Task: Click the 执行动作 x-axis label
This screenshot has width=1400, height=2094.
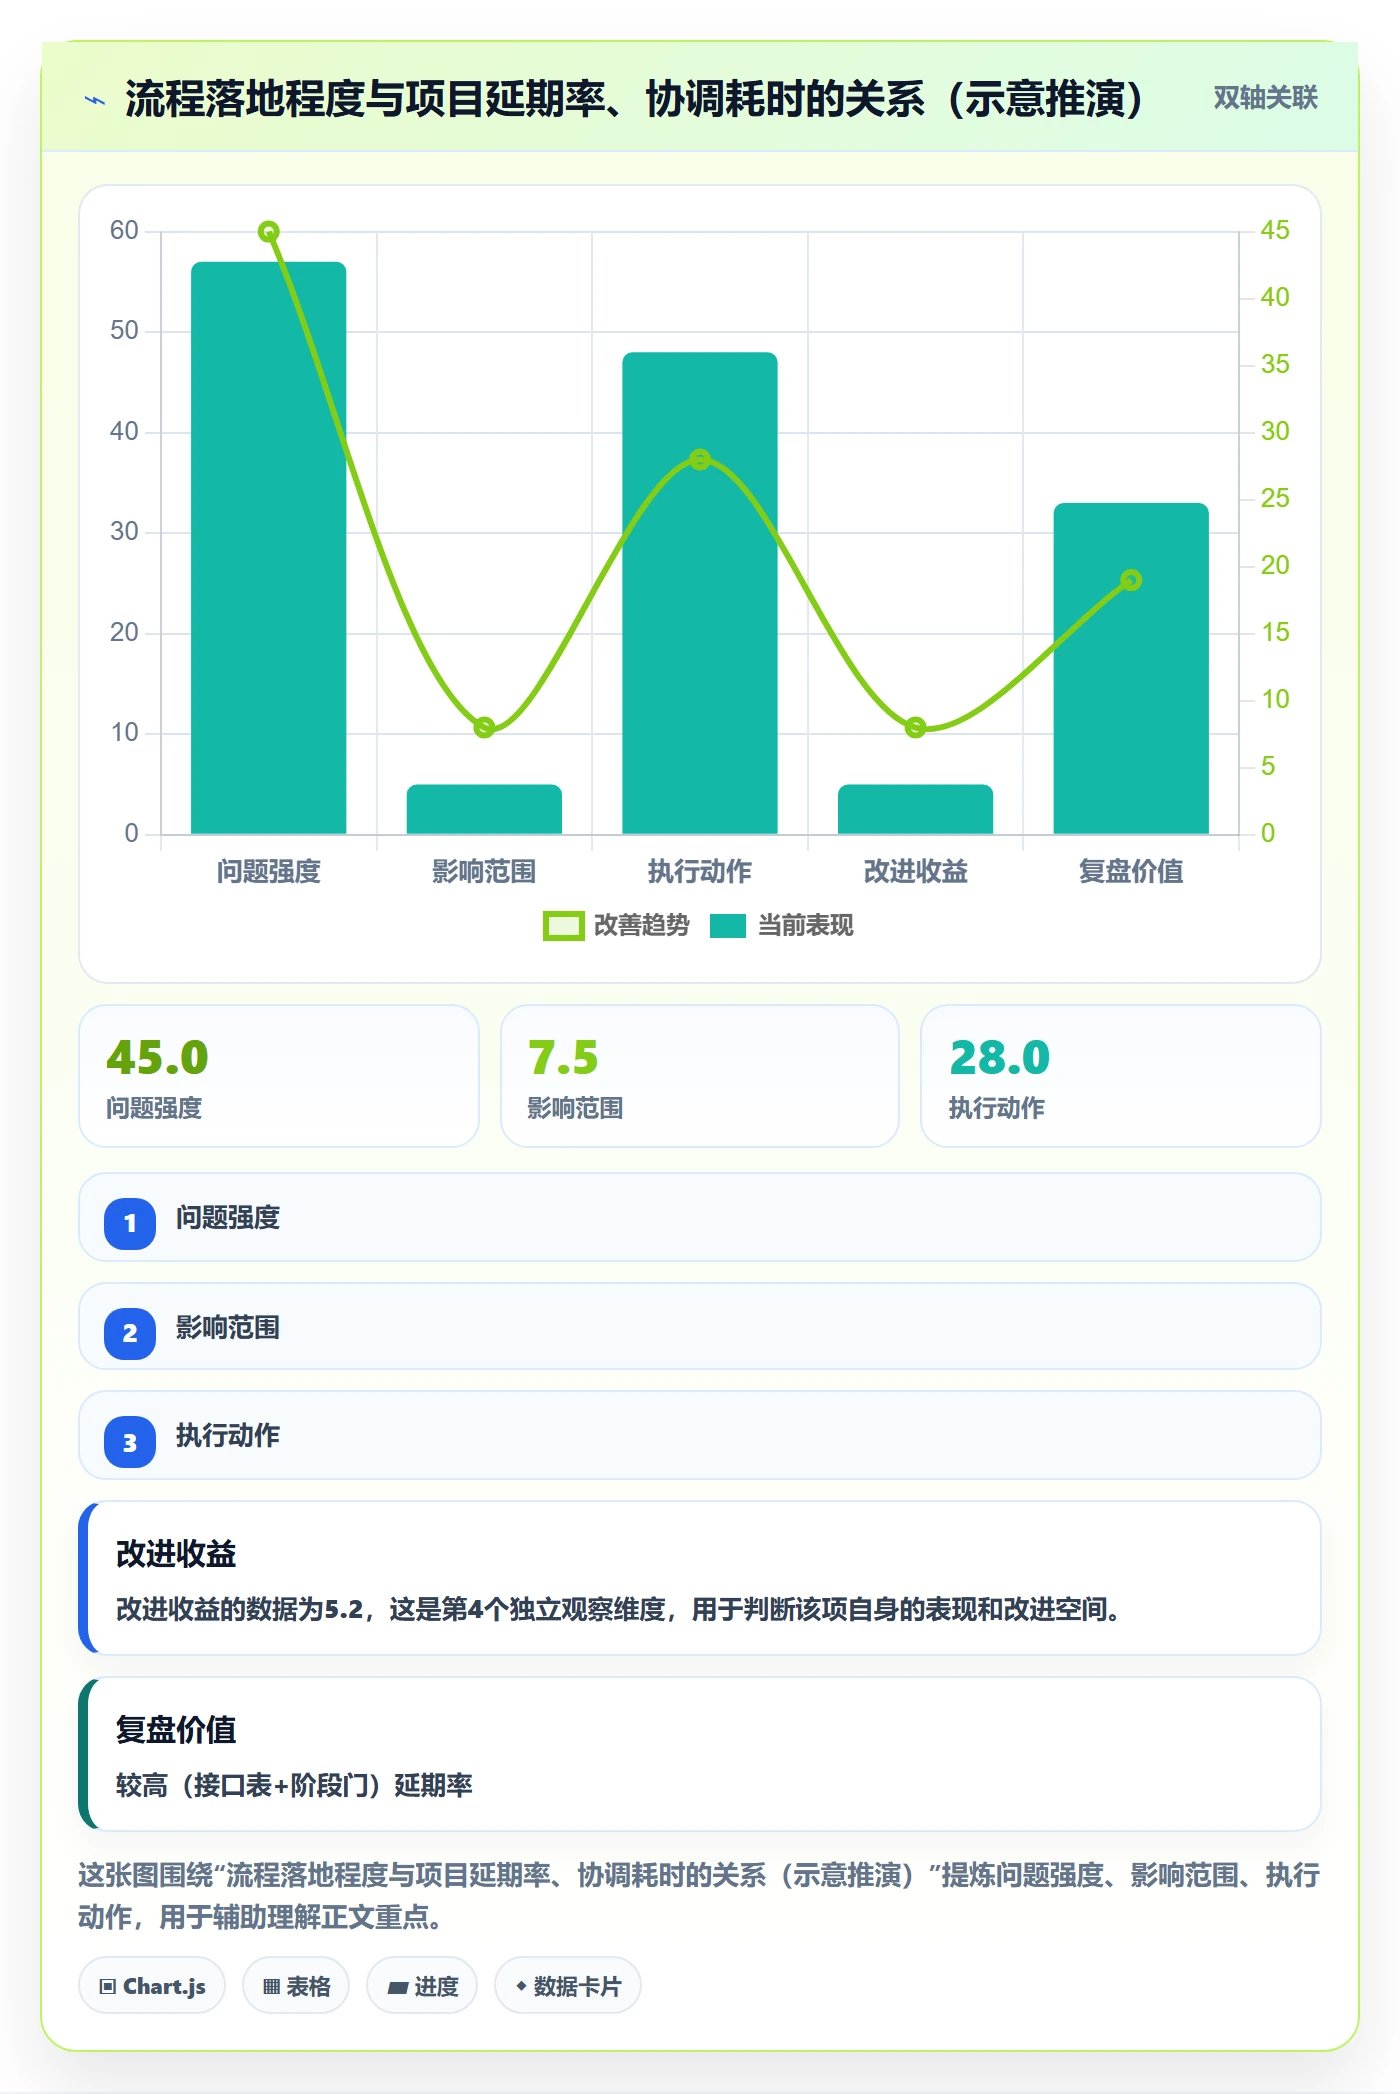Action: (x=700, y=872)
